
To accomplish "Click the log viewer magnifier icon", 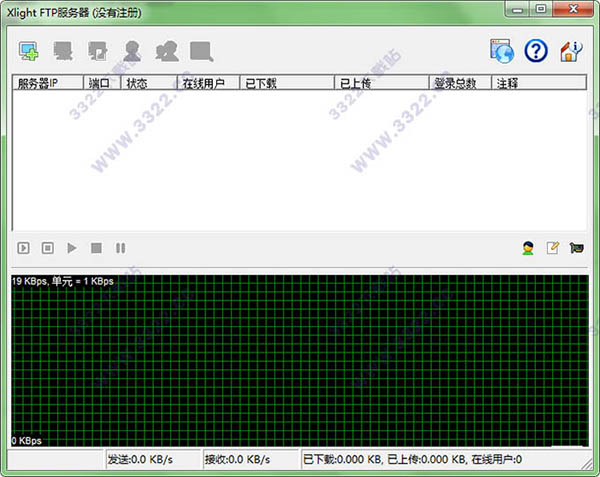I will click(202, 51).
